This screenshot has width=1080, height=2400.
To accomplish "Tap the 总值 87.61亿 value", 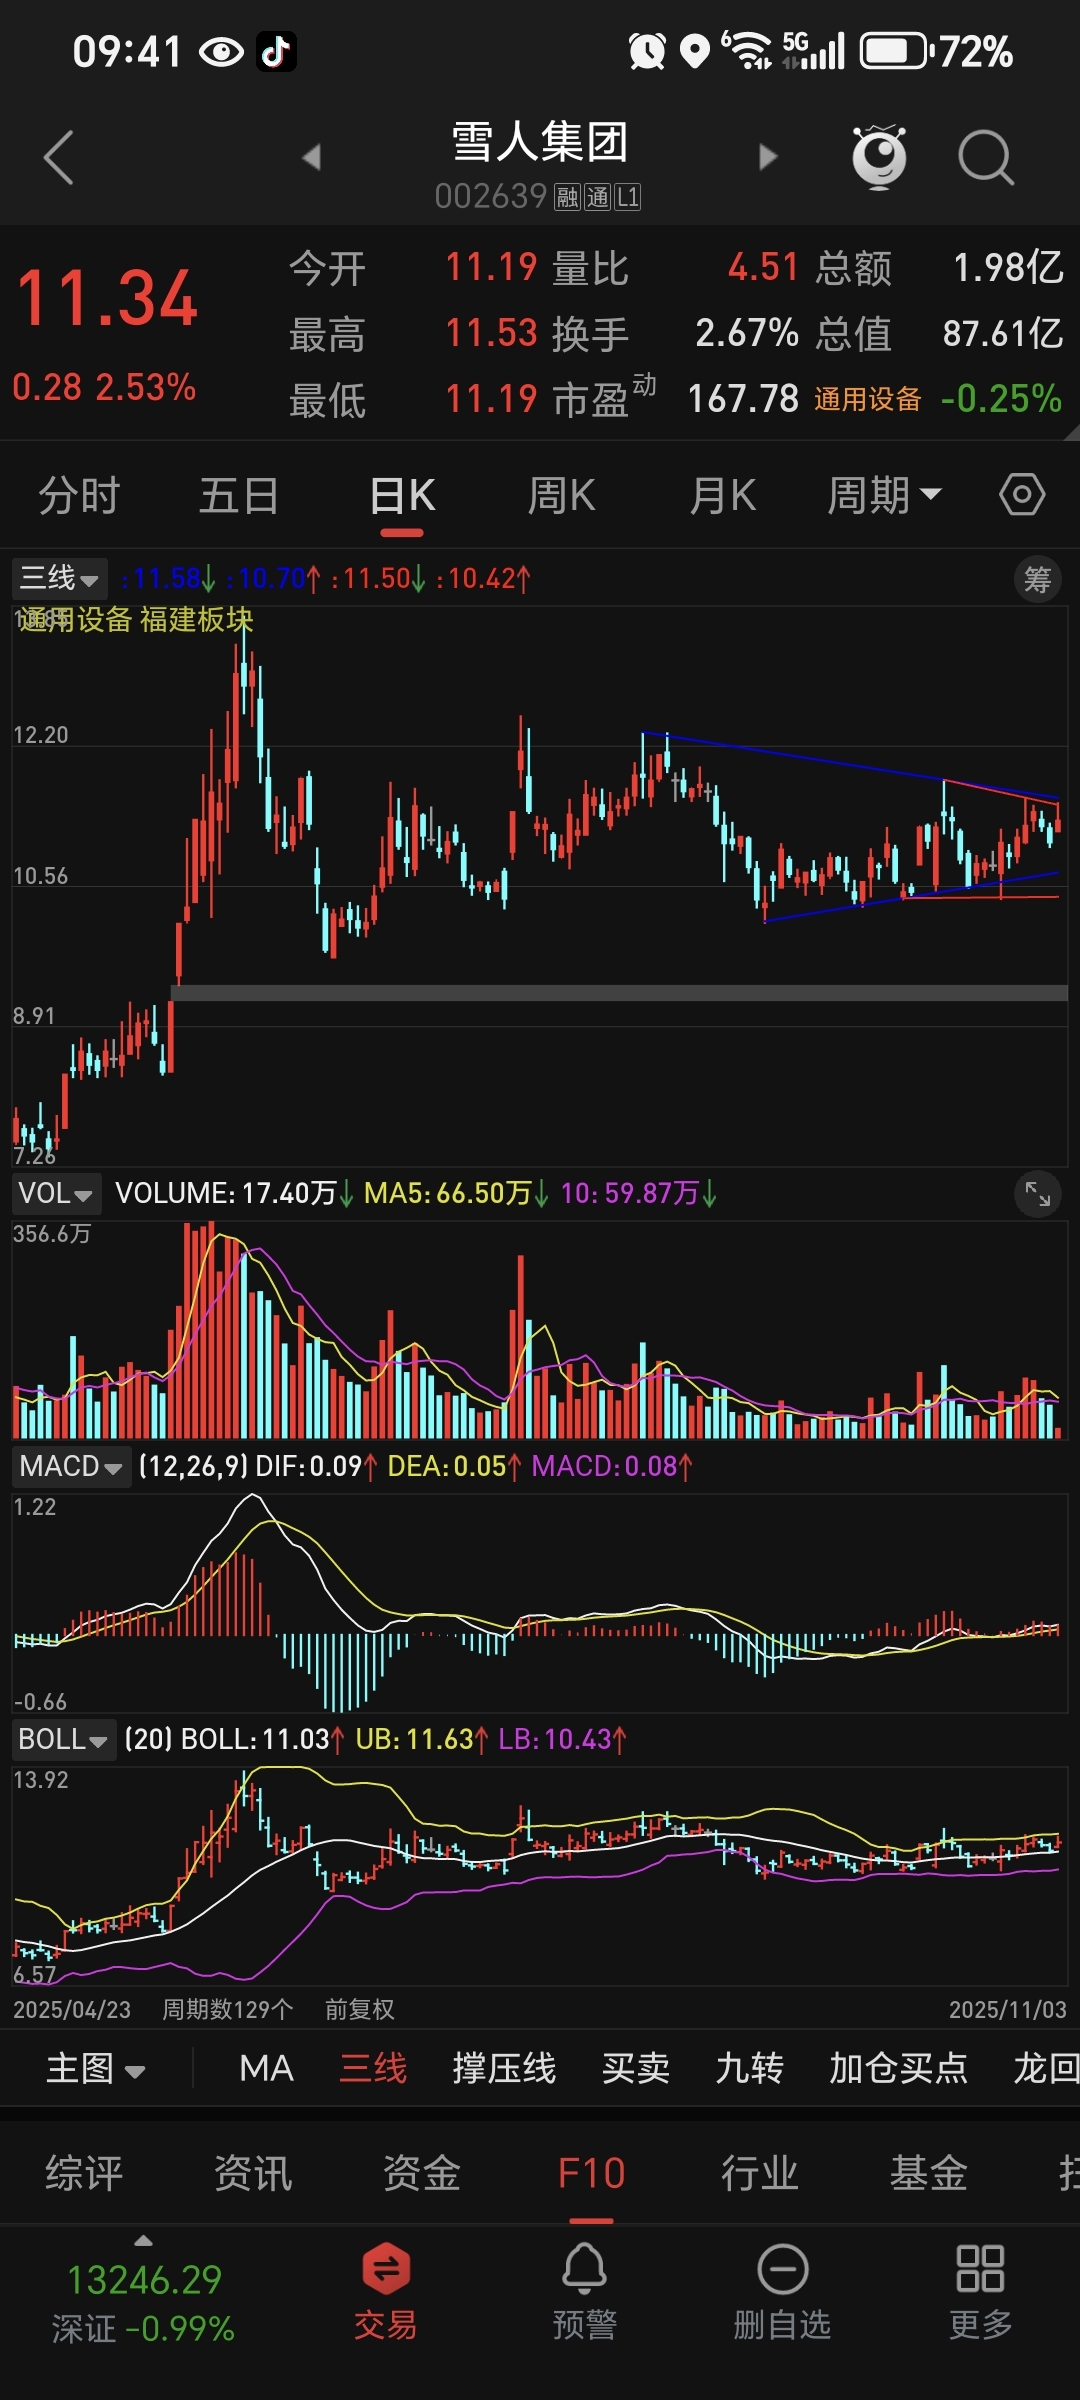I will coord(1003,333).
